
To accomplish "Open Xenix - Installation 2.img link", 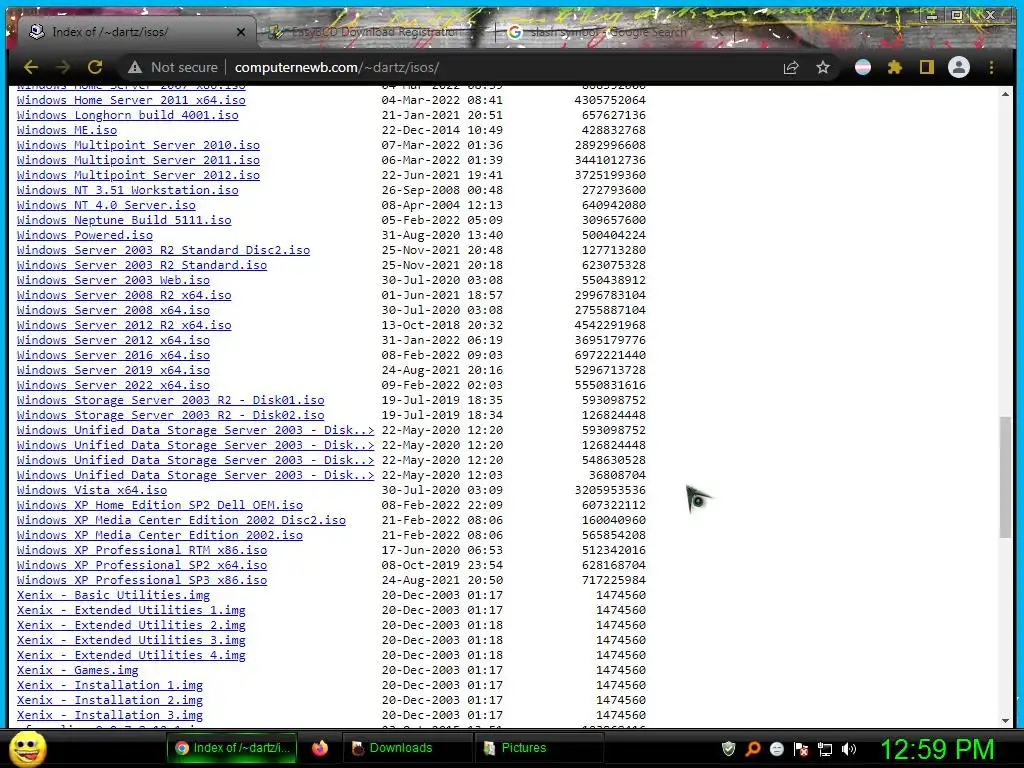I will click(x=110, y=701).
